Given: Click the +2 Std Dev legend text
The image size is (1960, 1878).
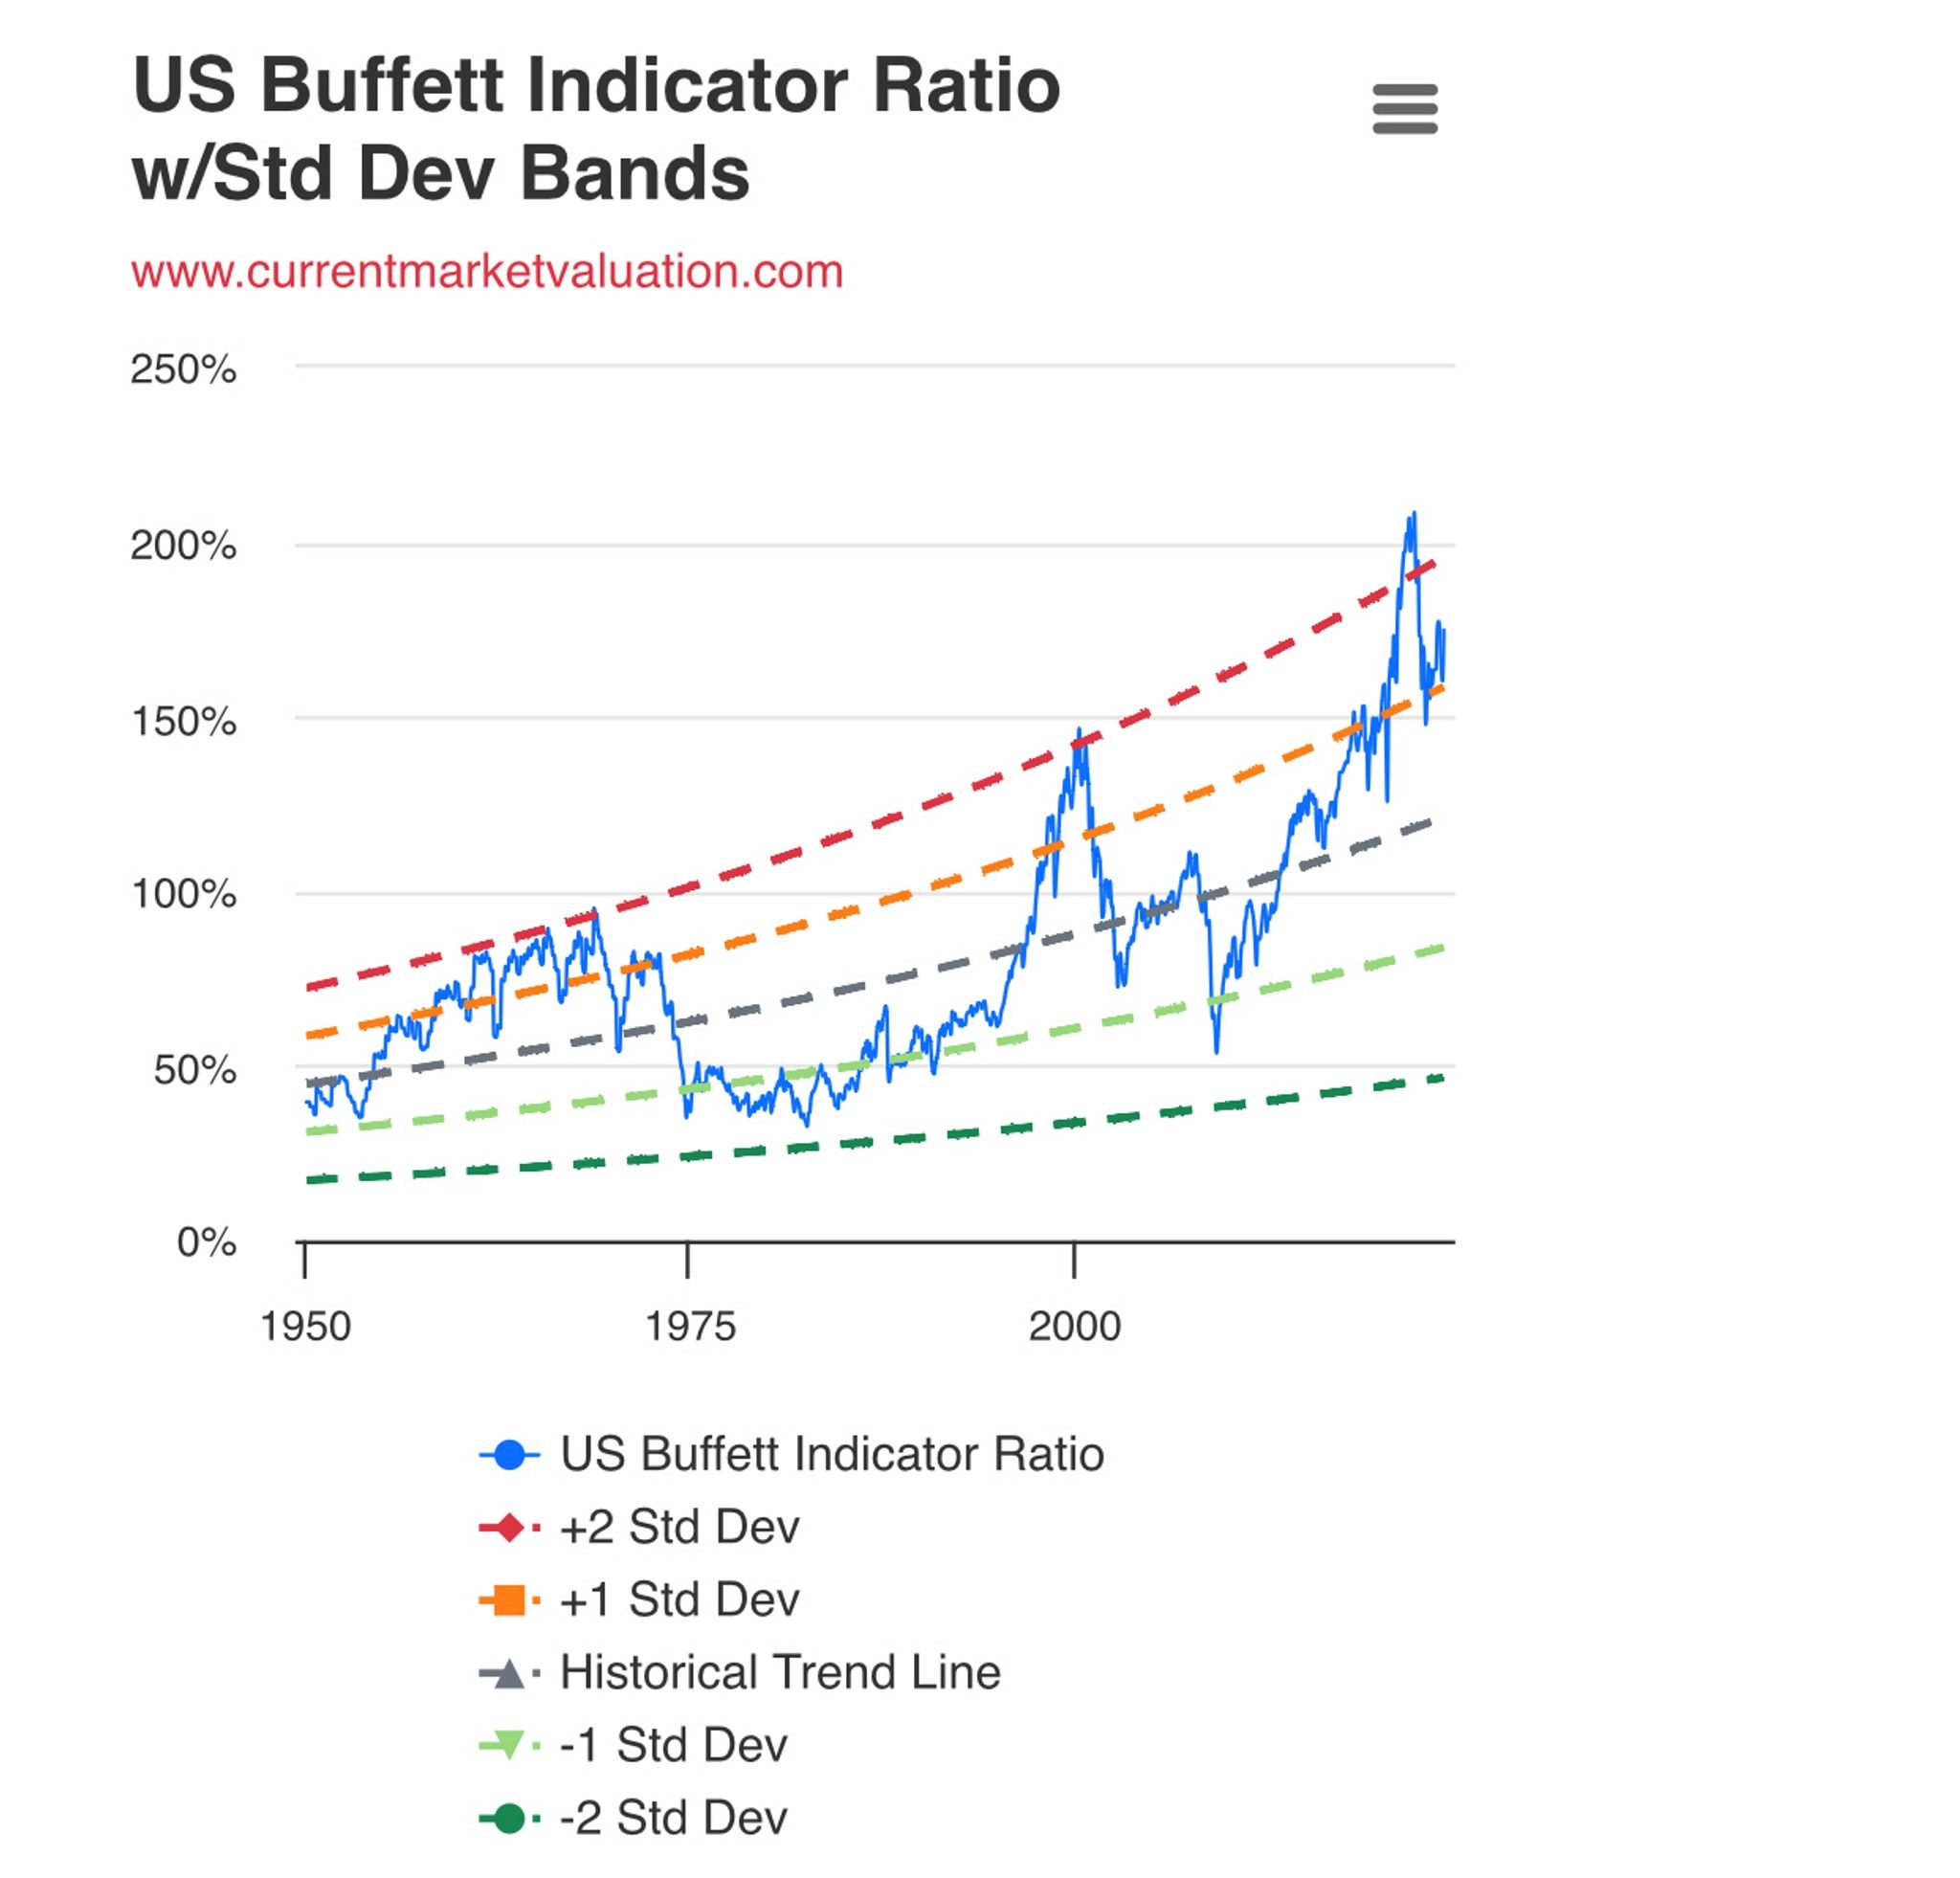Looking at the screenshot, I should pos(680,1528).
